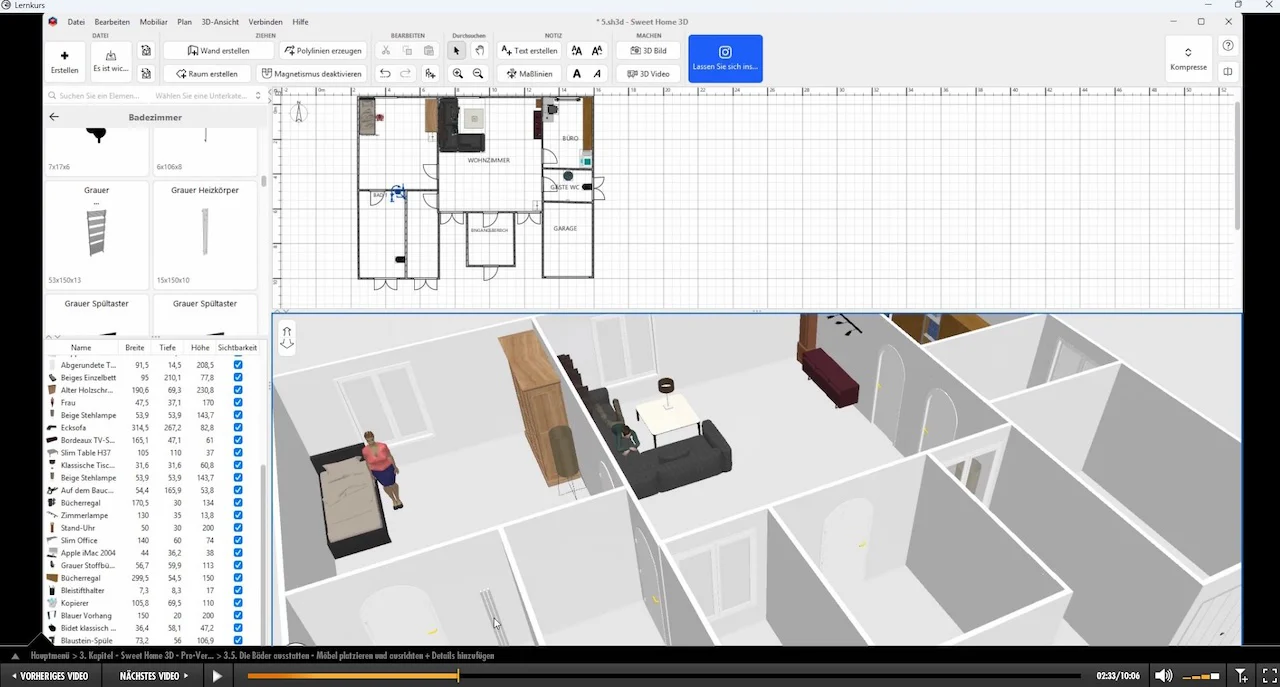
Task: Expand the video menu triangle bottom-left
Action: 15,657
